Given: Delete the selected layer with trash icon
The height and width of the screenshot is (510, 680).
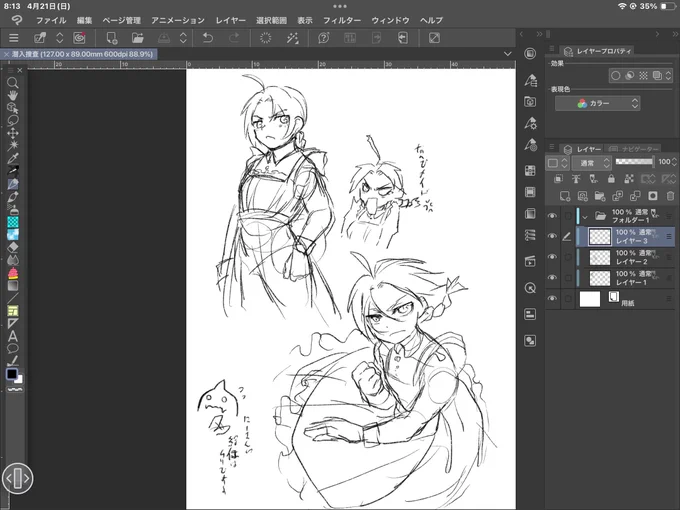Looking at the screenshot, I should pyautogui.click(x=670, y=196).
